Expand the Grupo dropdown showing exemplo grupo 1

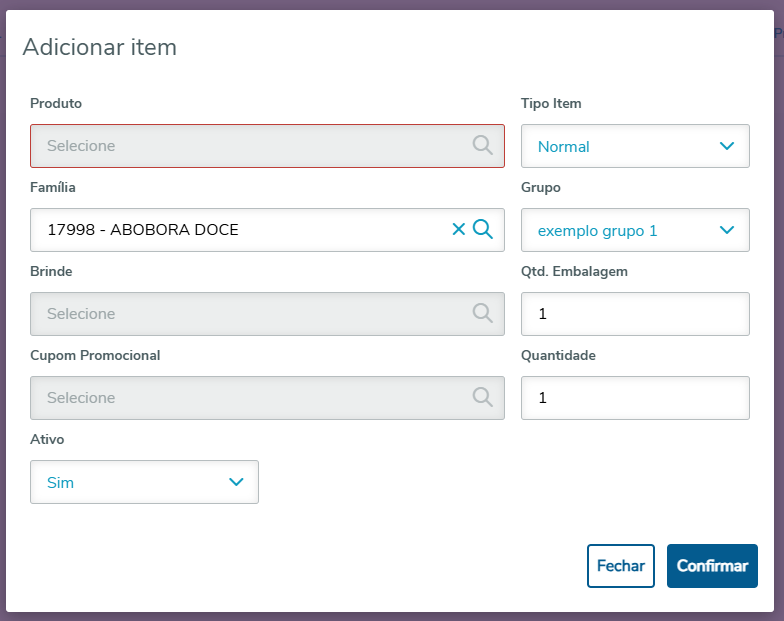620,230
